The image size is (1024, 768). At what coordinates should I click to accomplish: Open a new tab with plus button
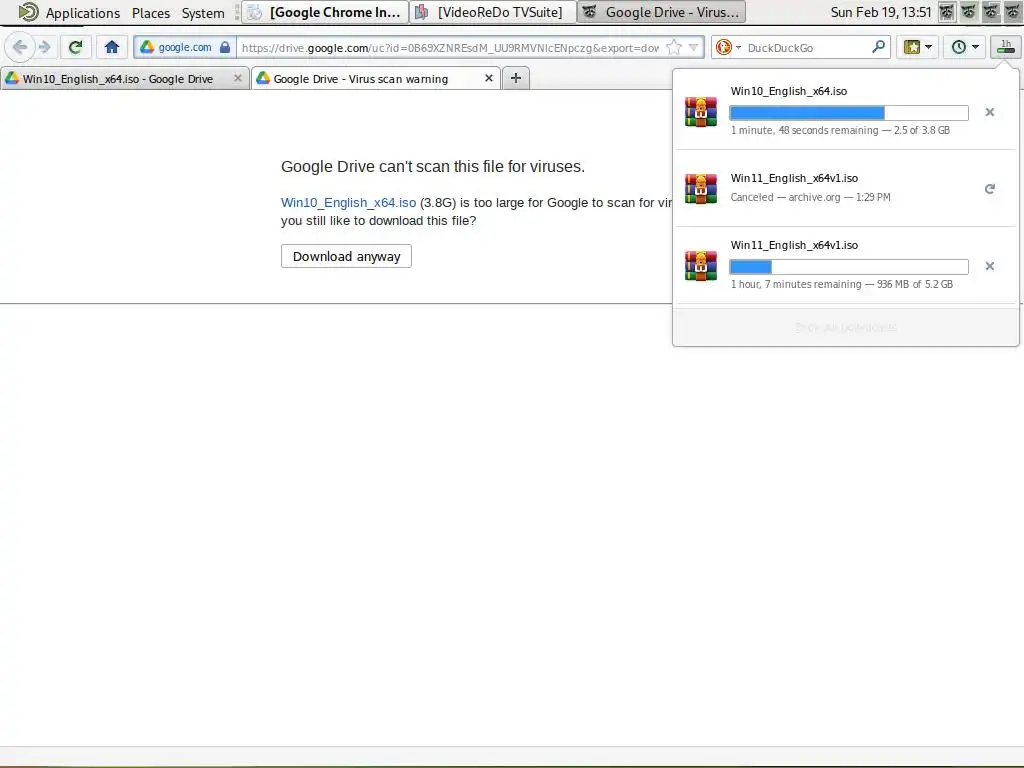point(516,78)
